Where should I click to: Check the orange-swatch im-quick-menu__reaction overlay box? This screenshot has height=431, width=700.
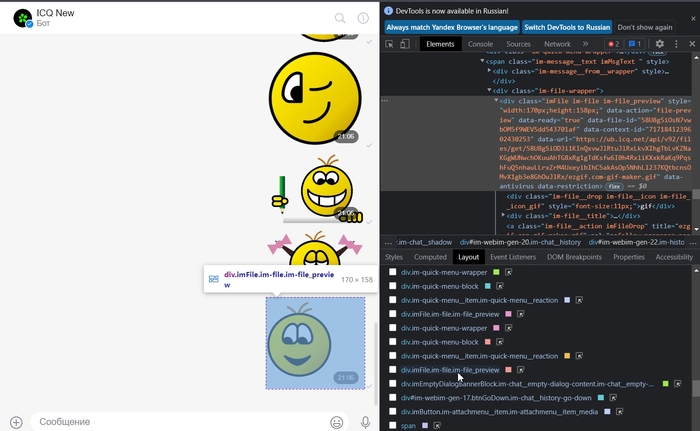click(x=392, y=356)
